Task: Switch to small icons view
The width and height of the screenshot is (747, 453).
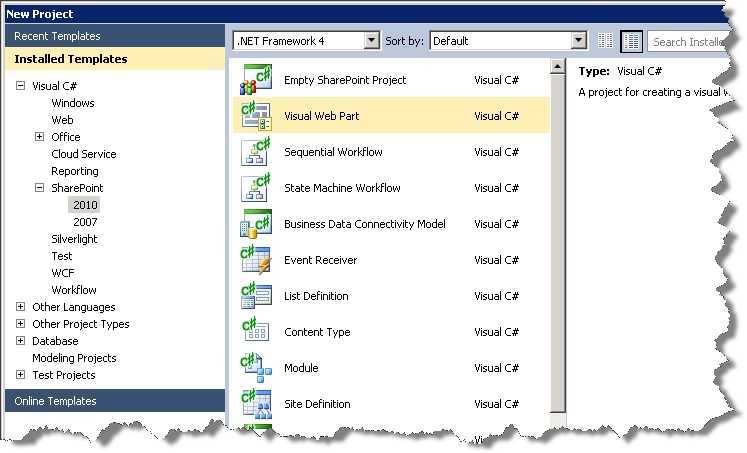Action: [x=605, y=41]
